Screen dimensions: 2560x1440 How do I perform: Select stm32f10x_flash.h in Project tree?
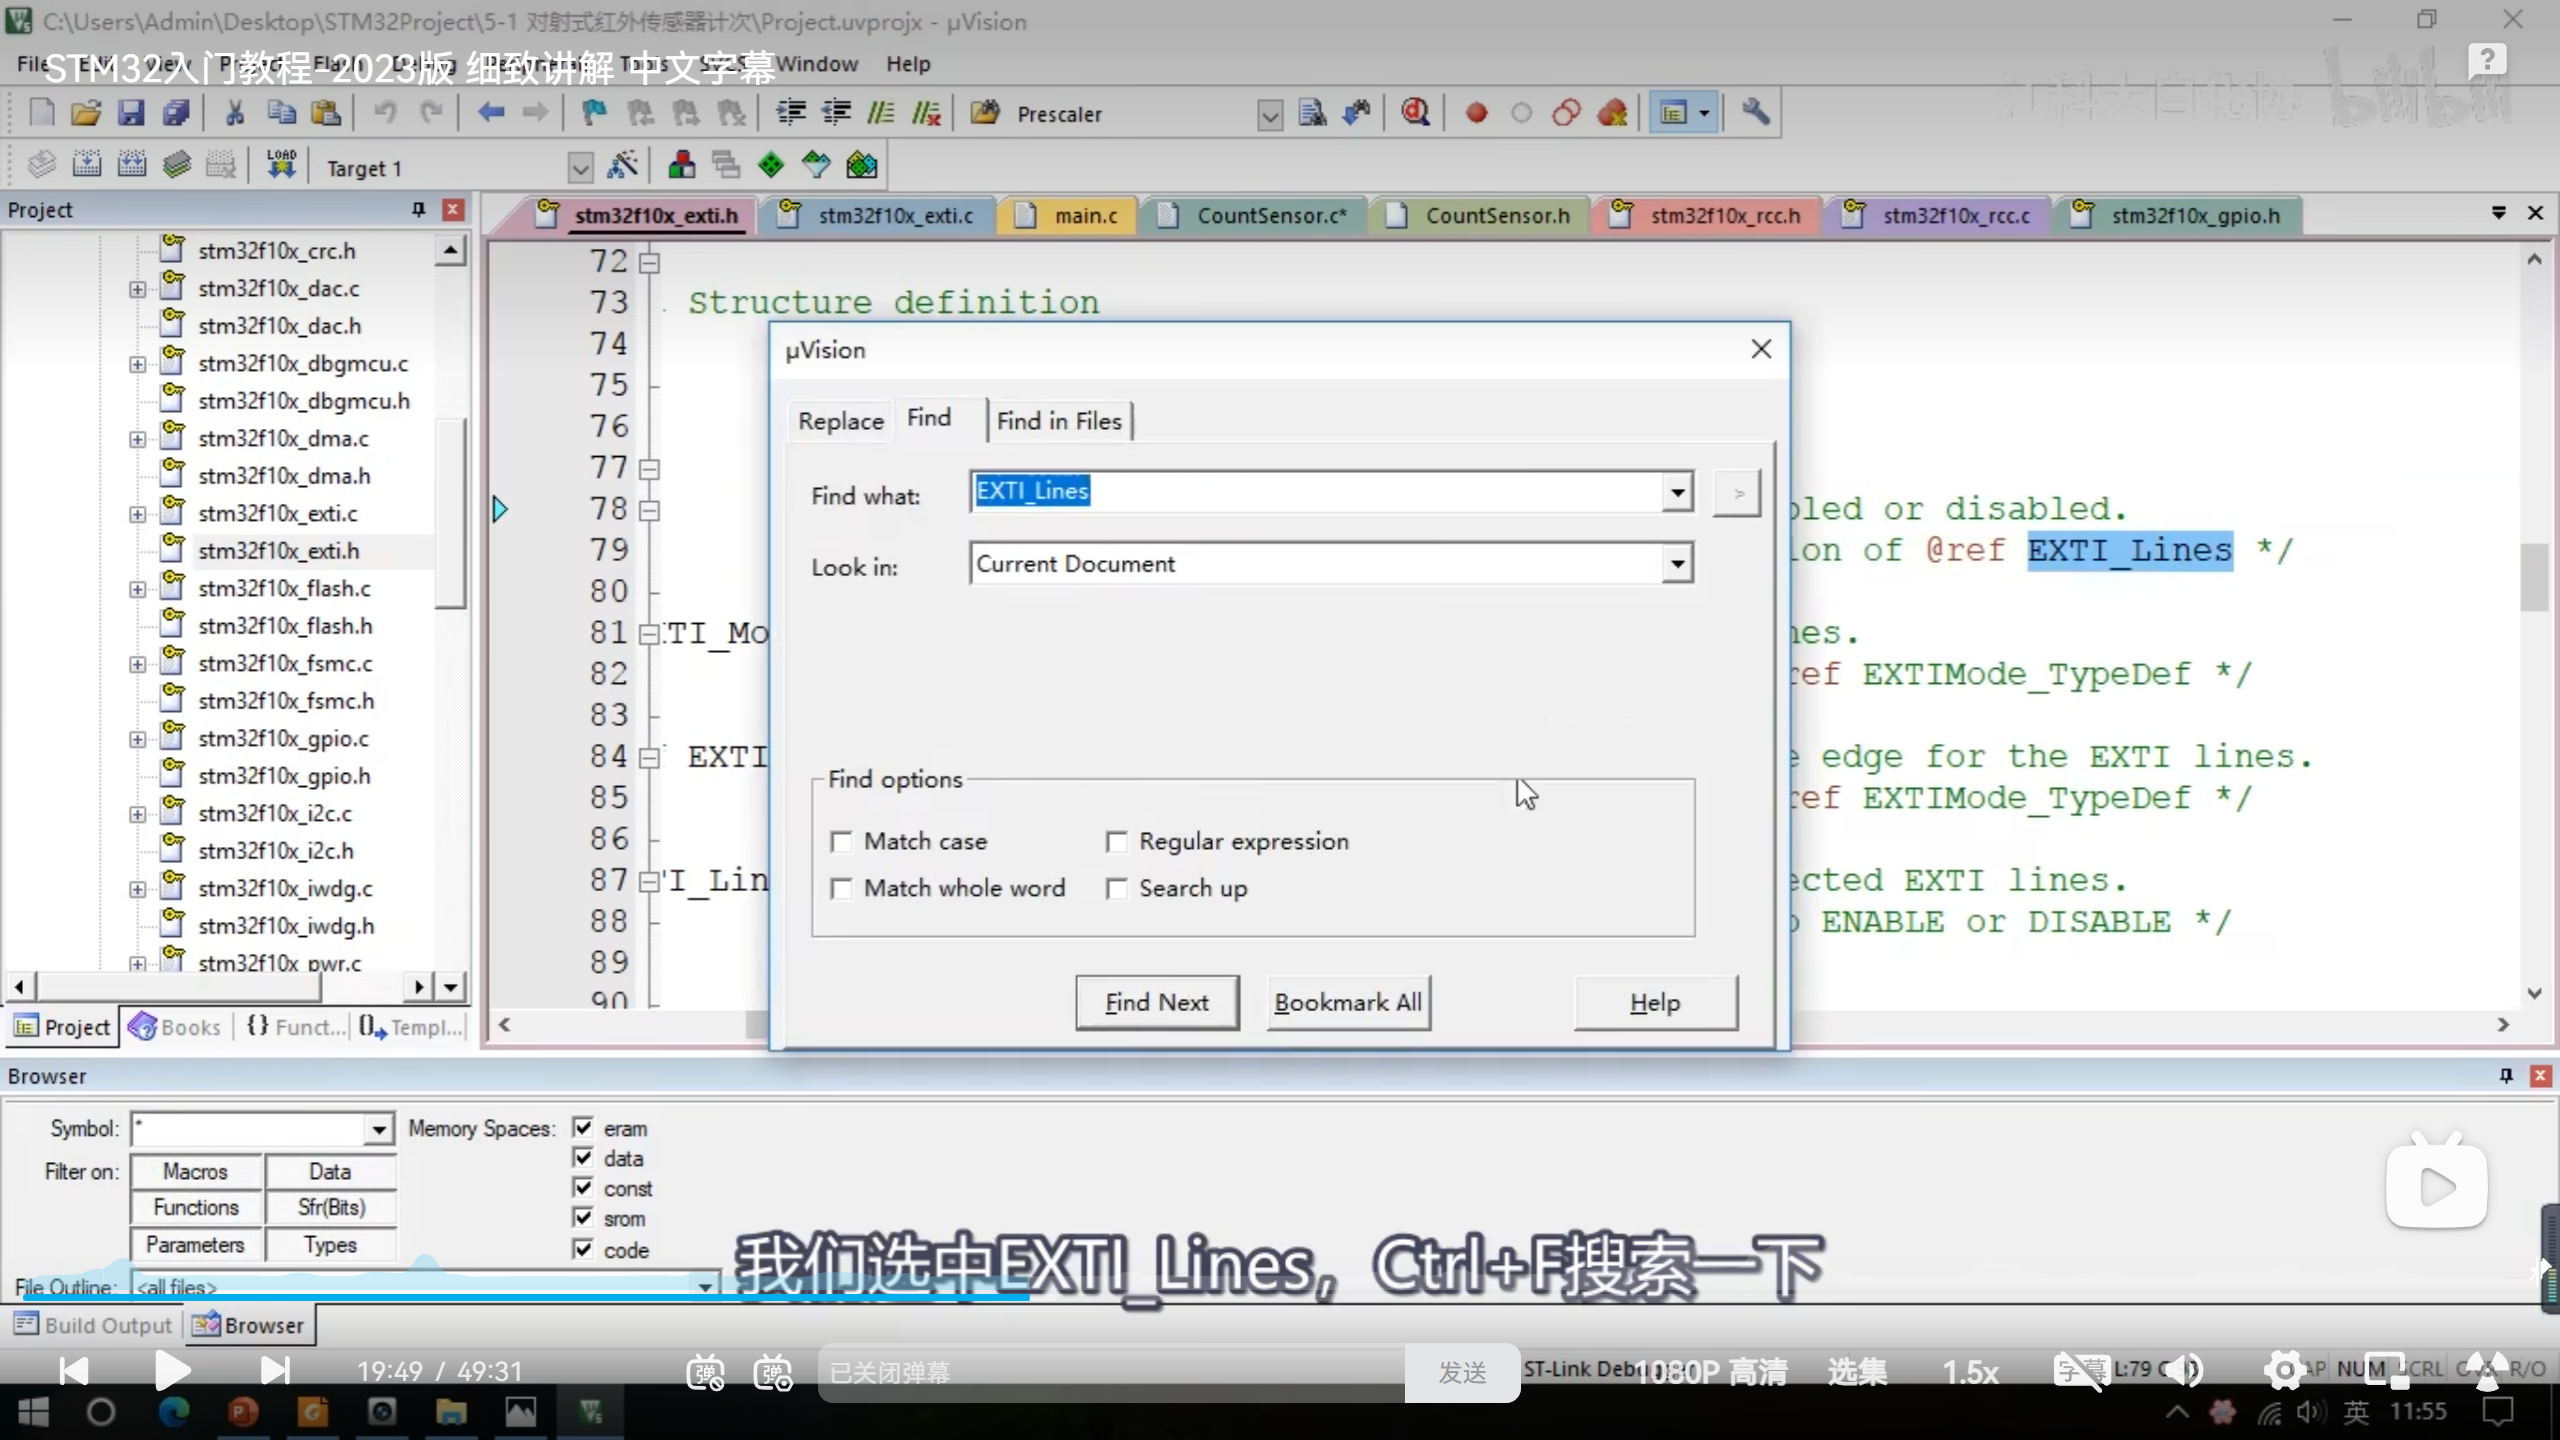pyautogui.click(x=285, y=626)
